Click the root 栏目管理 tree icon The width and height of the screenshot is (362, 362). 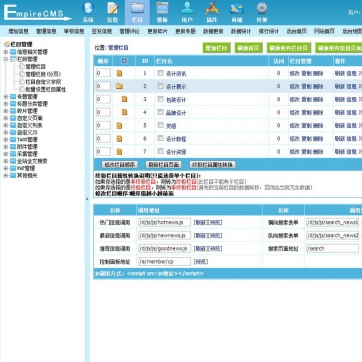point(6,44)
